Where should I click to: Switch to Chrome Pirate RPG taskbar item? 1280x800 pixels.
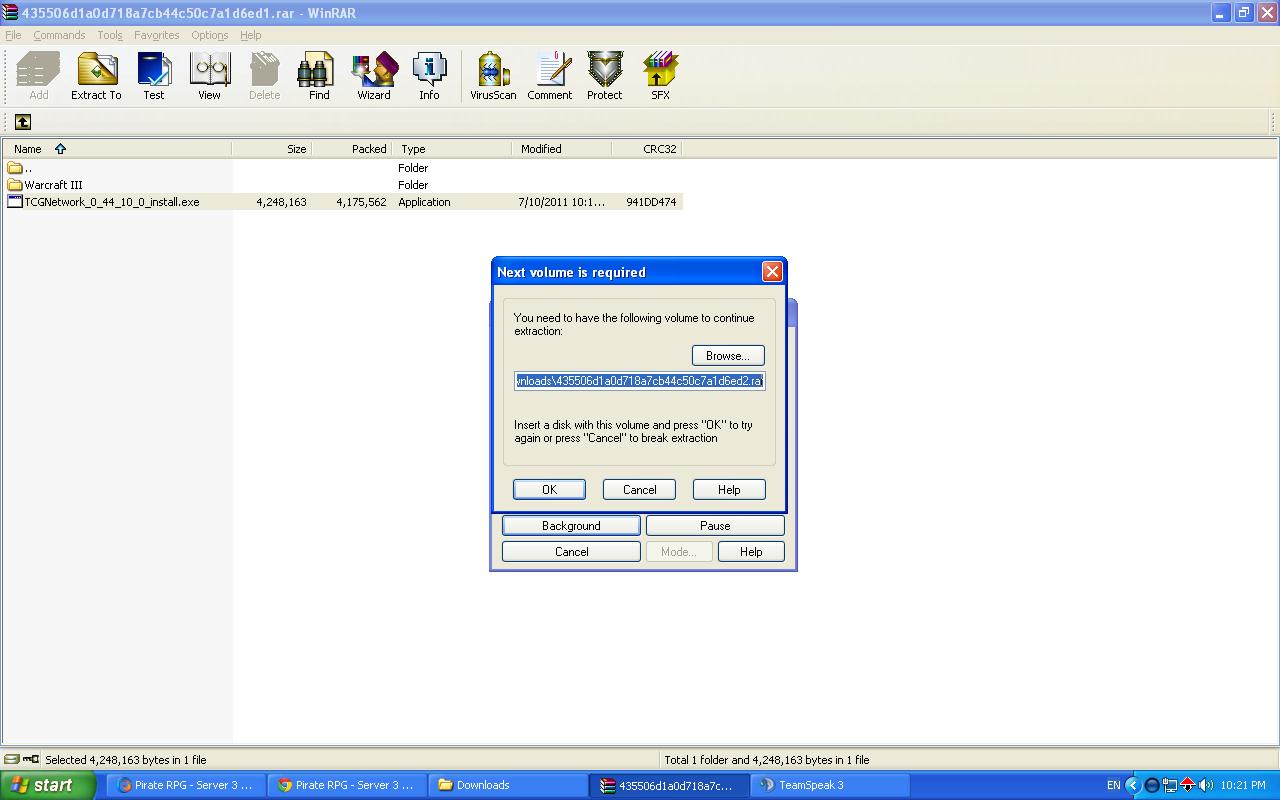click(x=347, y=786)
